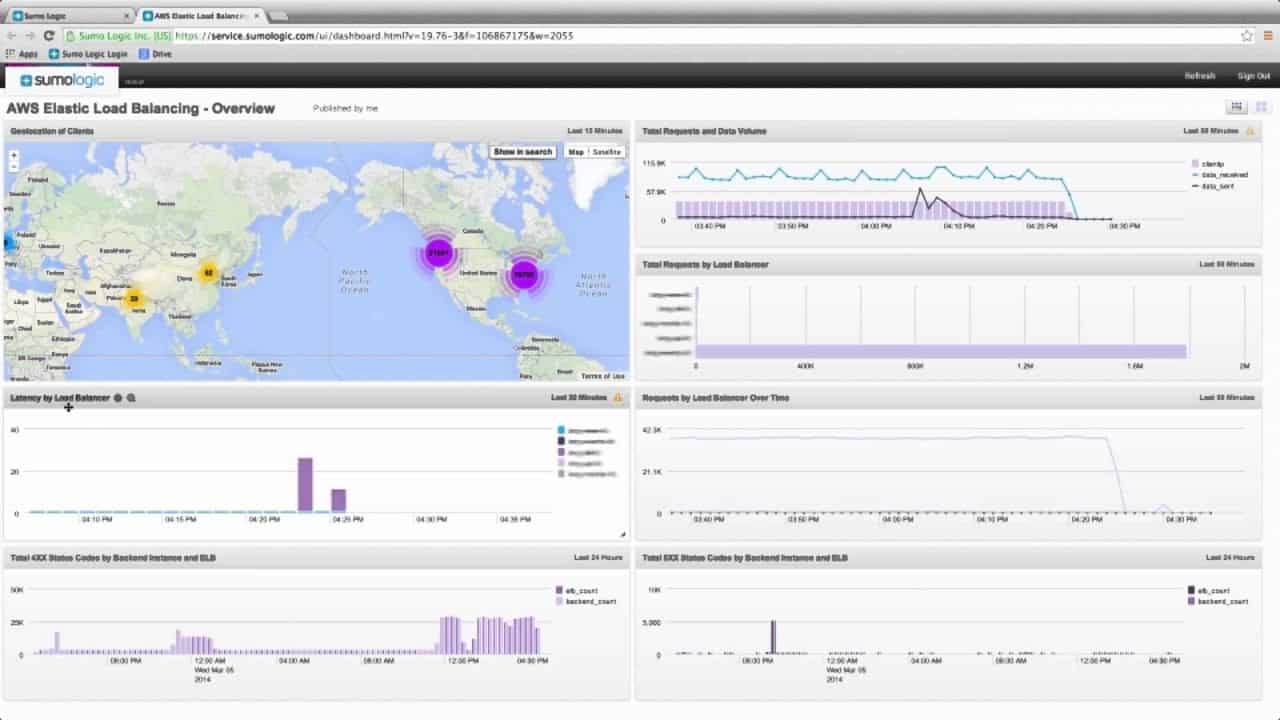Click warning icon on Latency by Load Balancer

(617, 398)
